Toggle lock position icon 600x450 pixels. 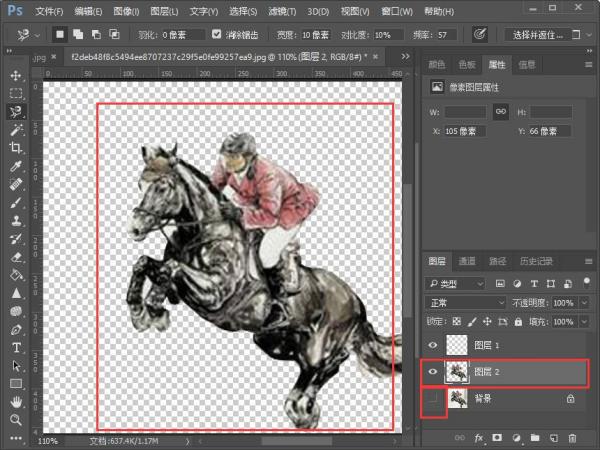(487, 321)
